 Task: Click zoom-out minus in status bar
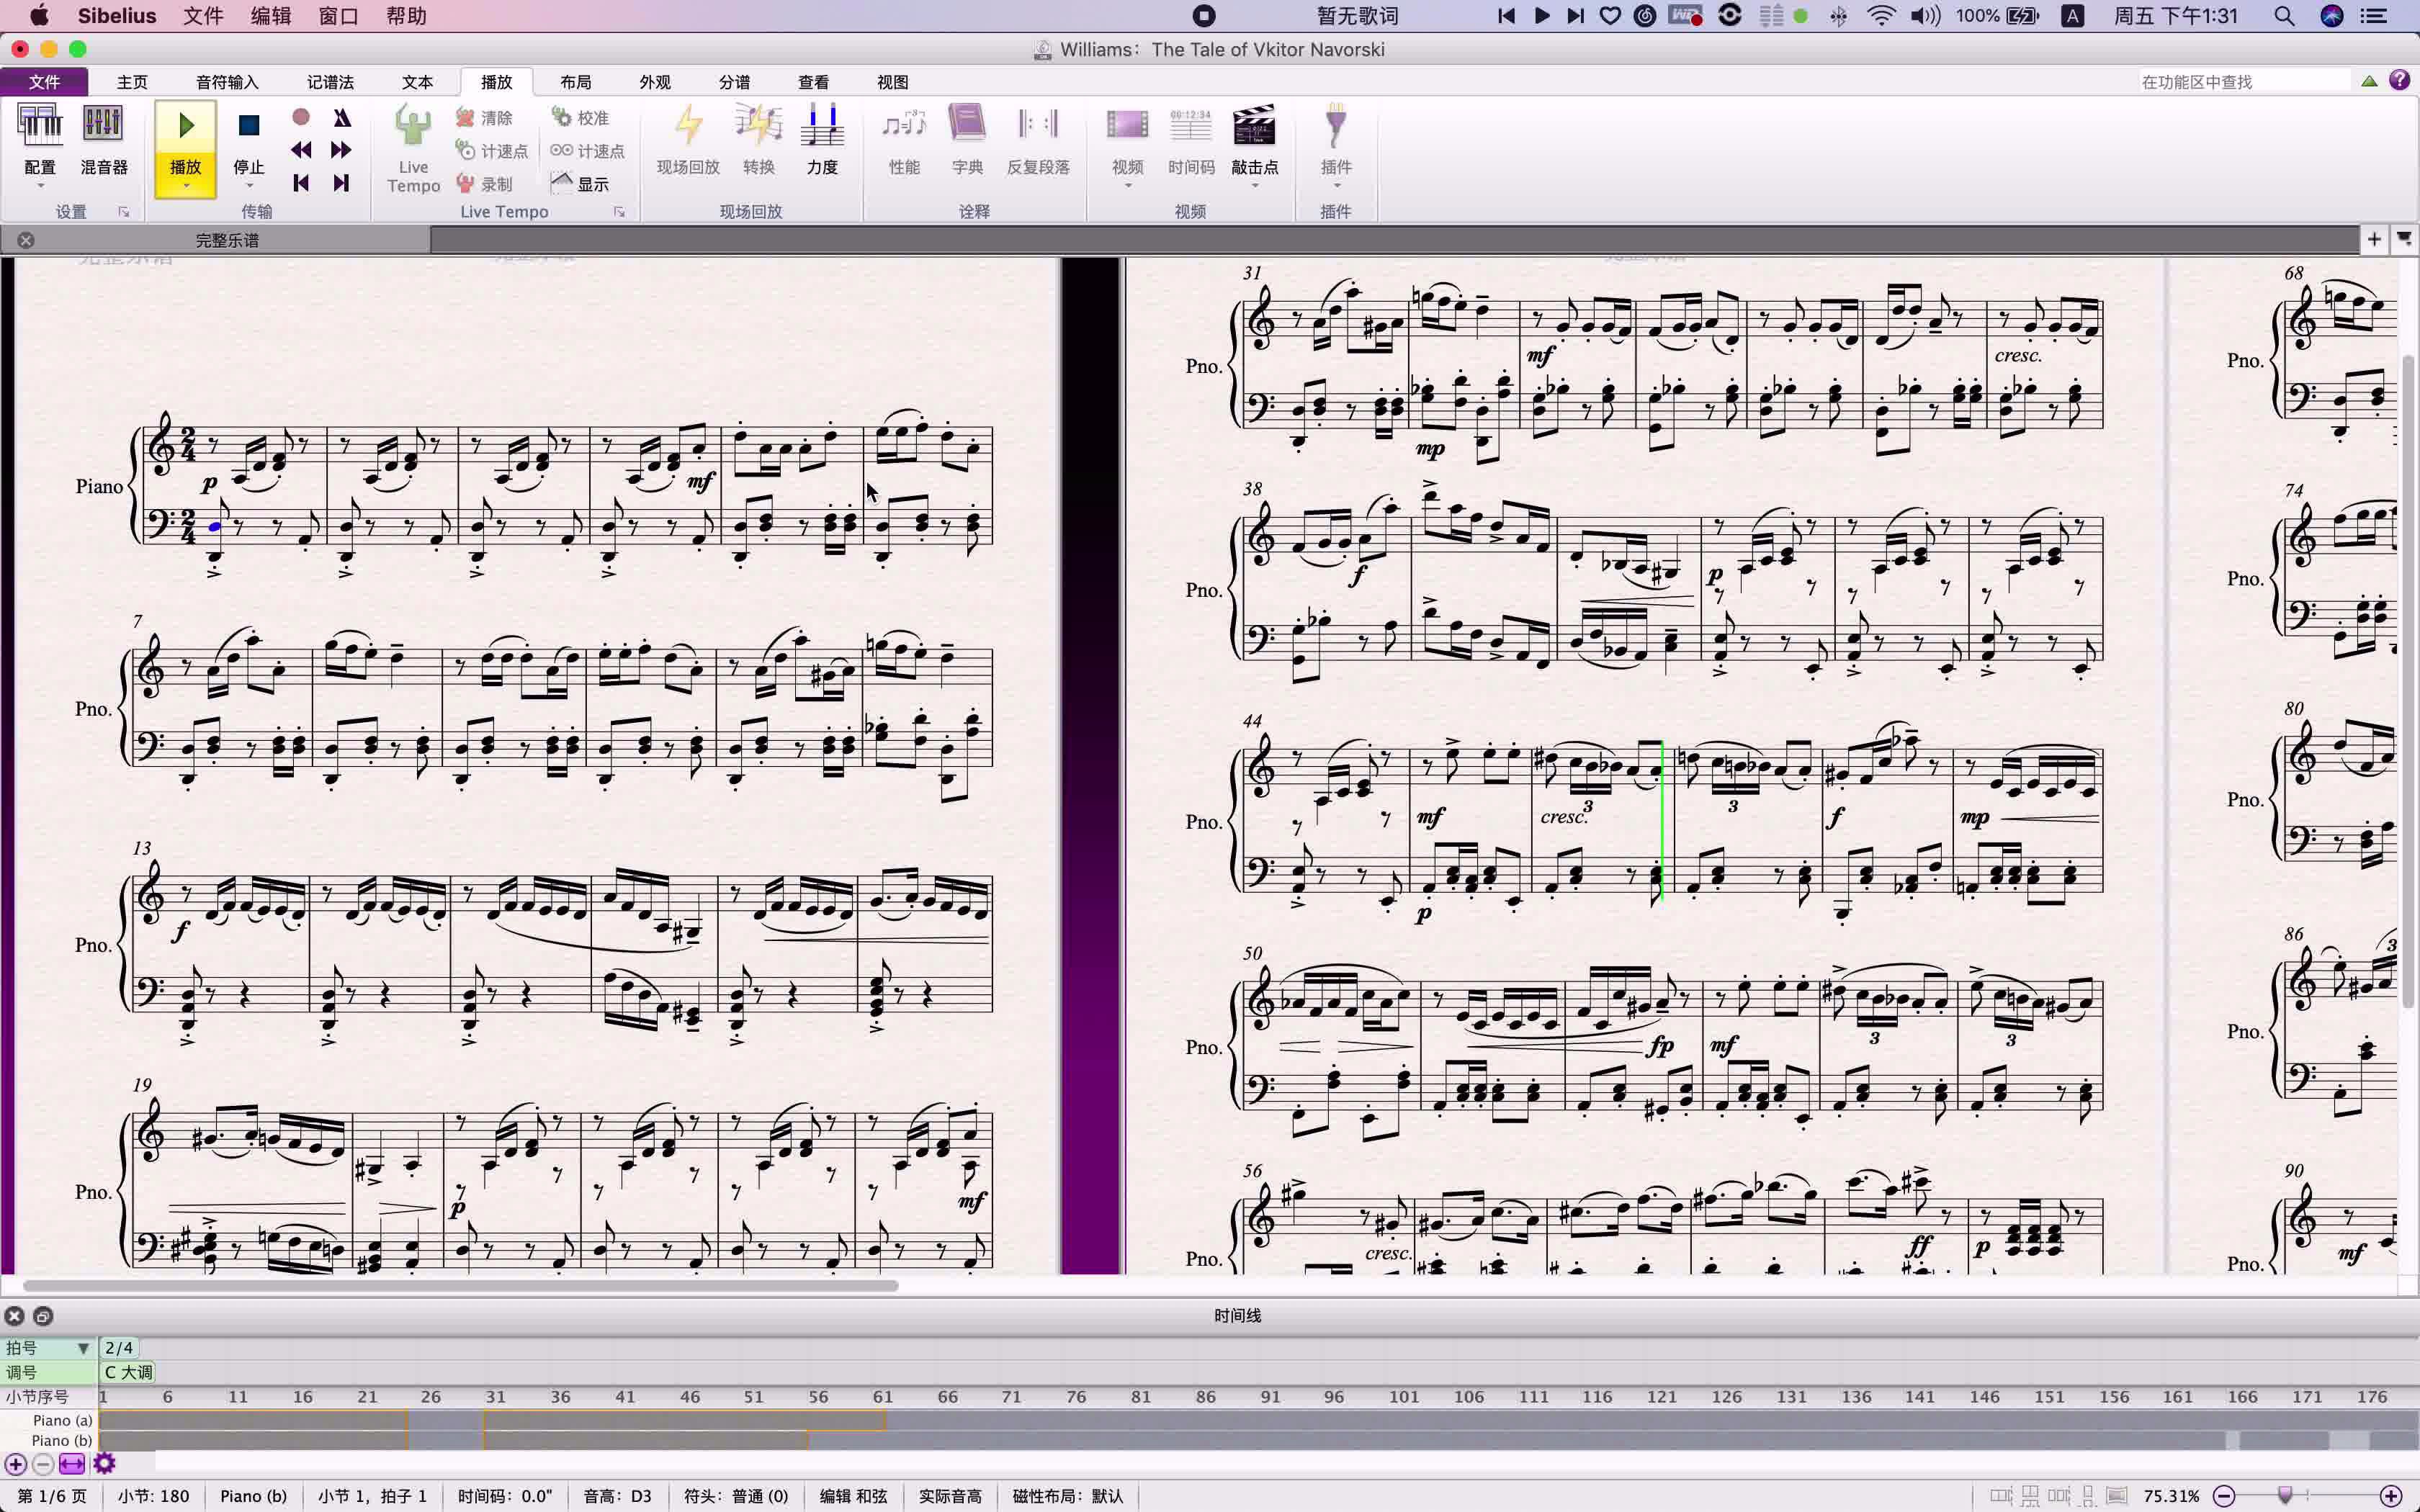pyautogui.click(x=2224, y=1496)
